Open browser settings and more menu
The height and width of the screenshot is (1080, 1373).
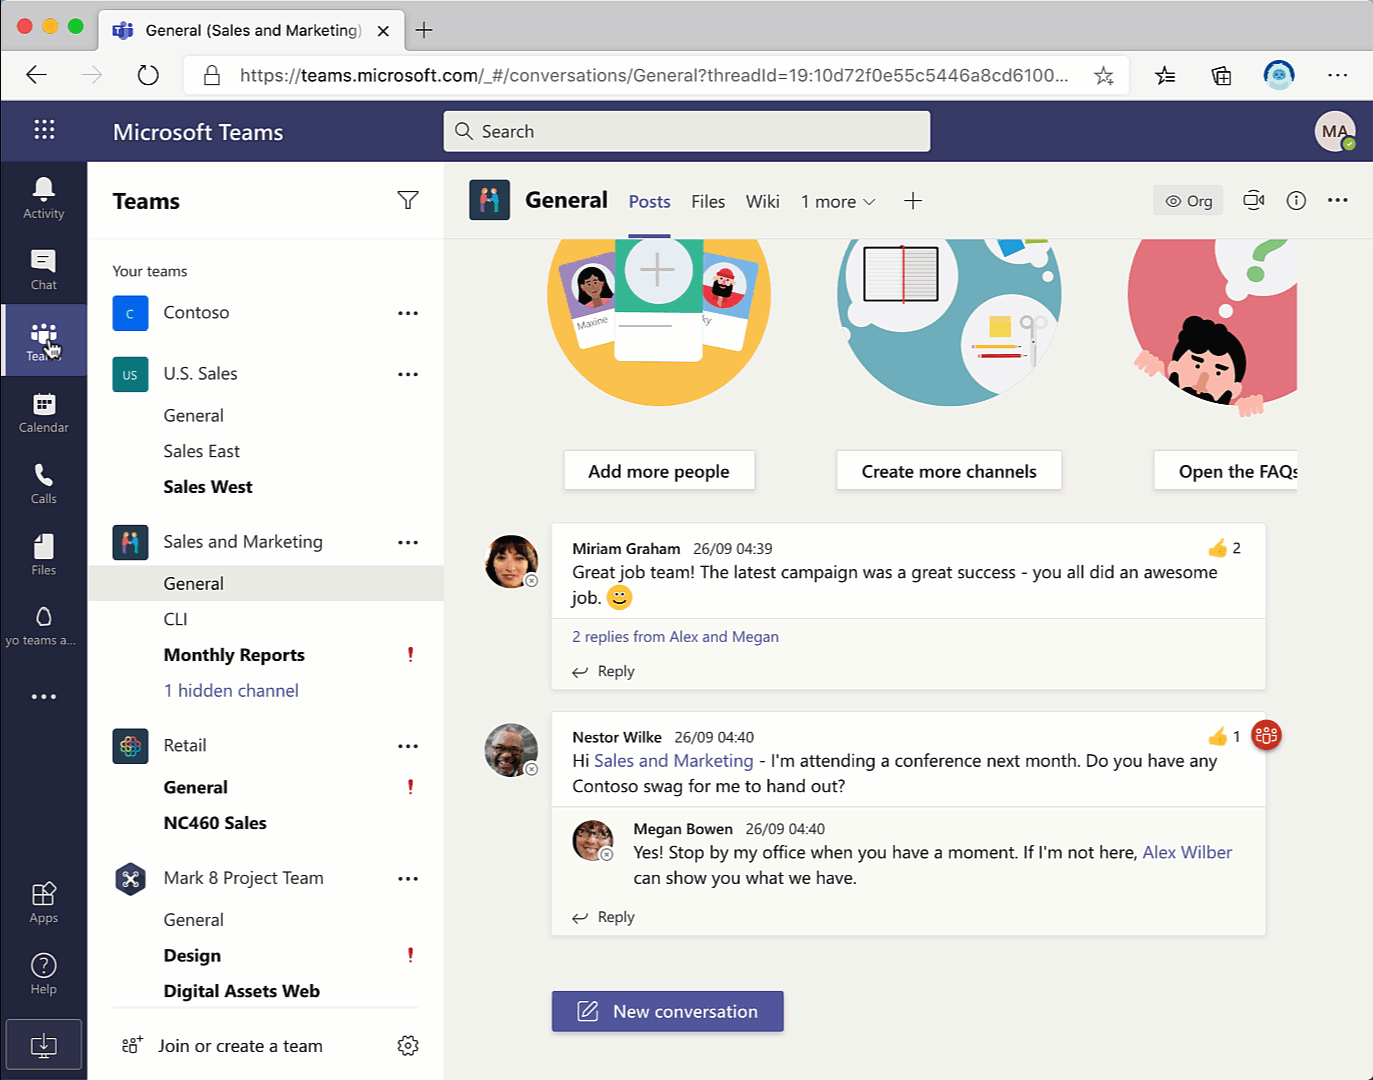point(1338,75)
